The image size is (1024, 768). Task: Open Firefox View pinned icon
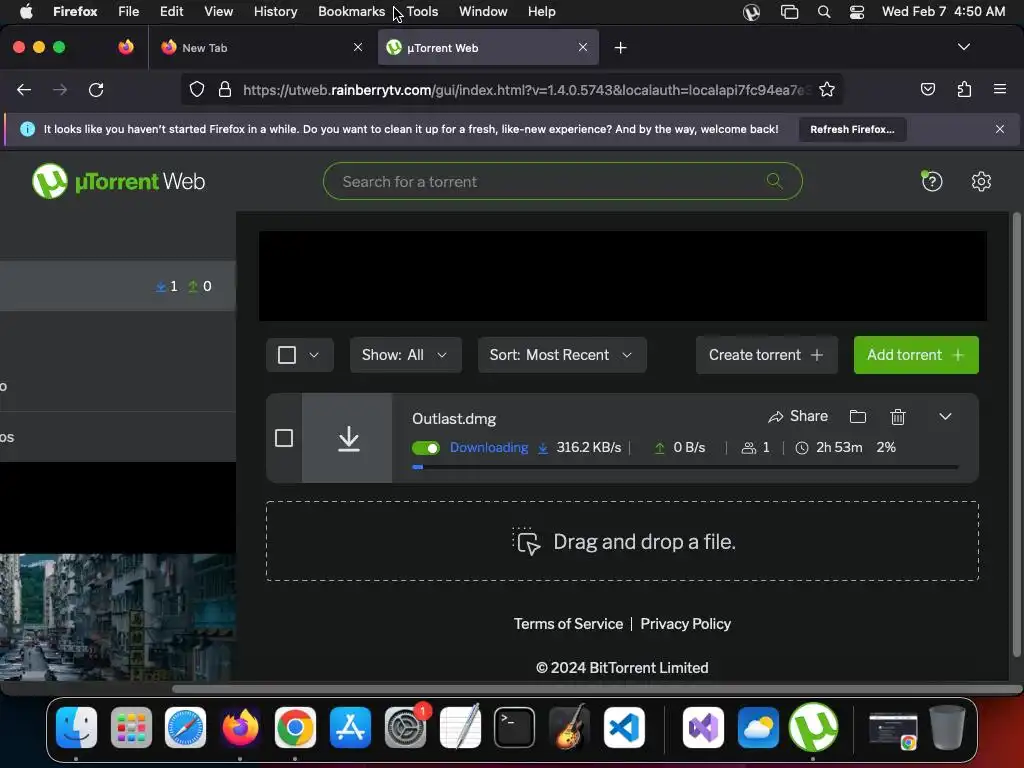pyautogui.click(x=126, y=47)
